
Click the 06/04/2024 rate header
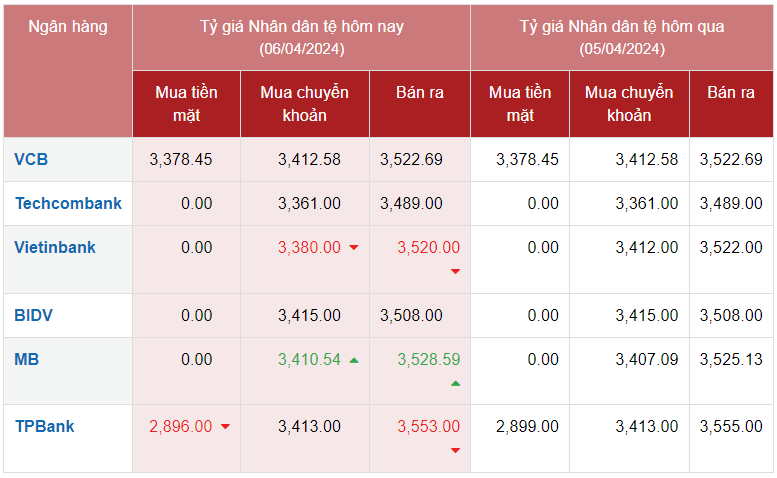pyautogui.click(x=301, y=37)
